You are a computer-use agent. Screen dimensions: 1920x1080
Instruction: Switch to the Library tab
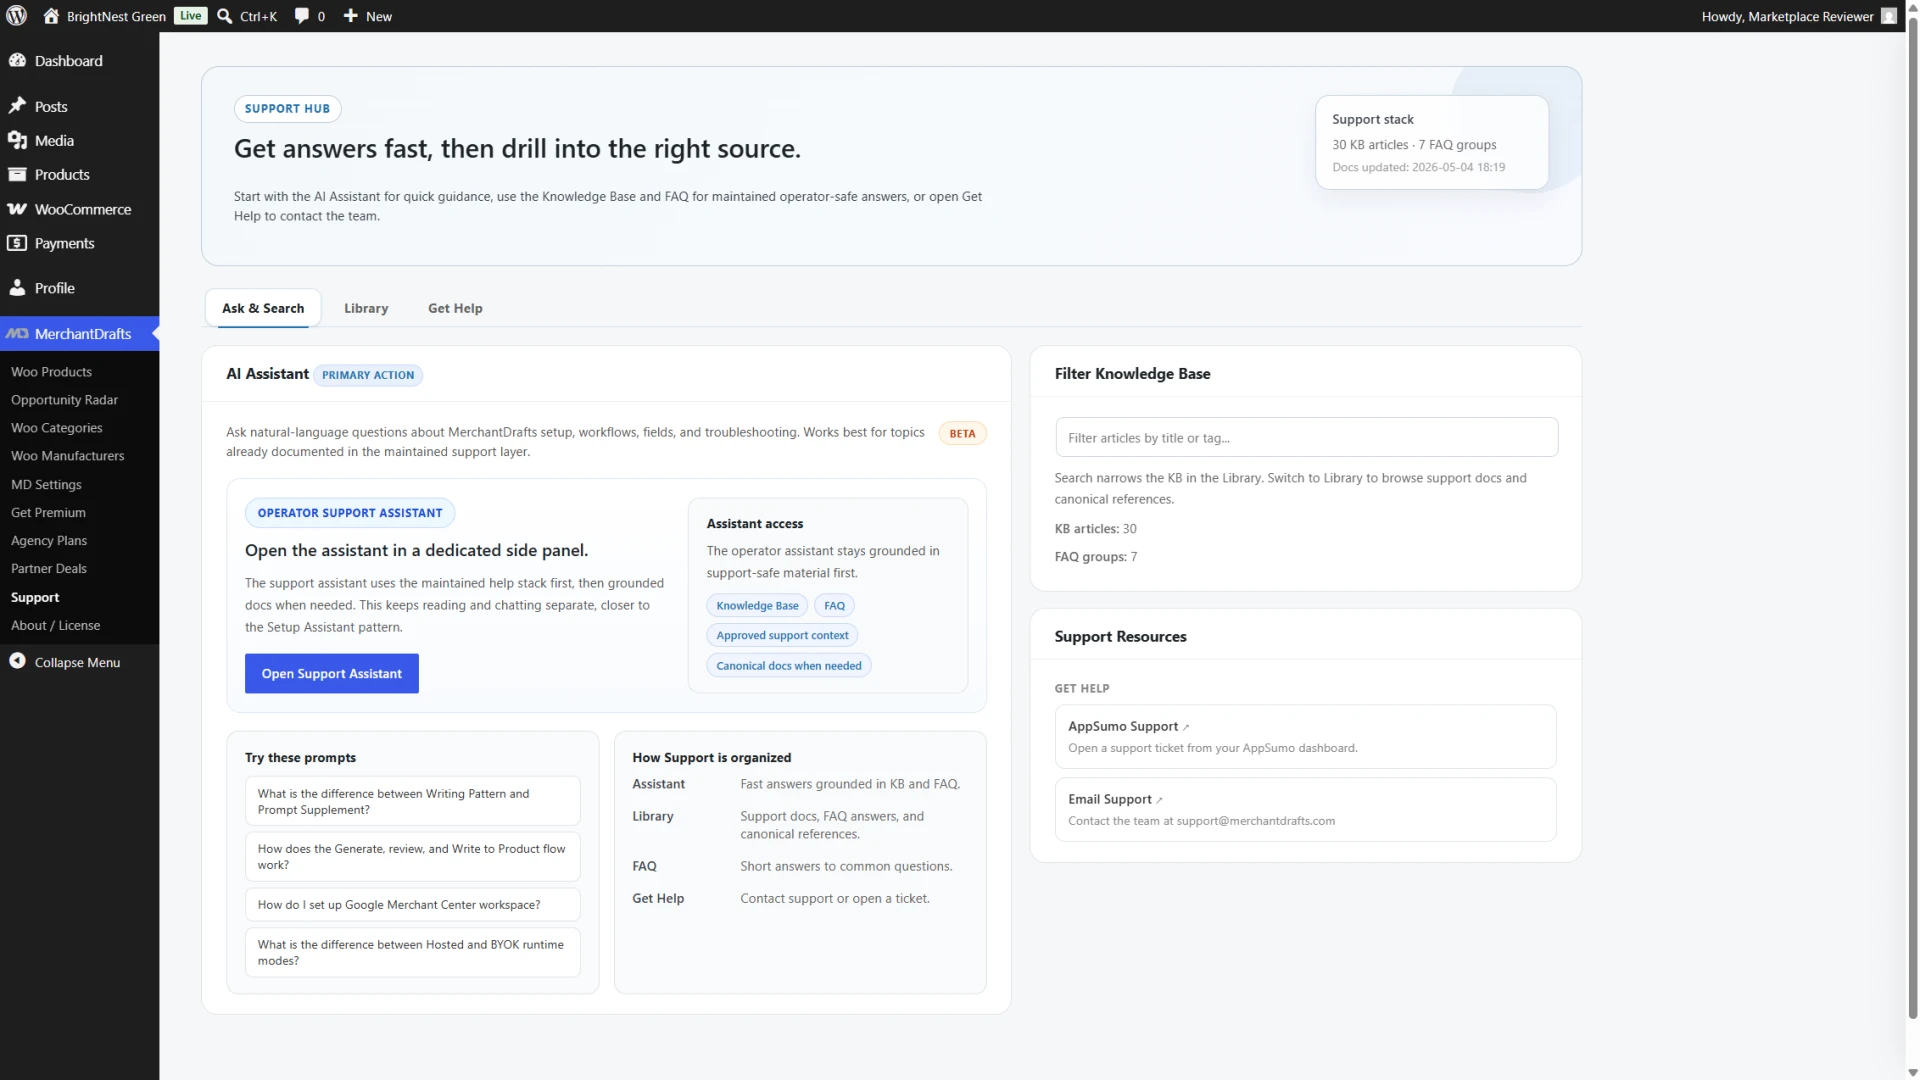[366, 308]
